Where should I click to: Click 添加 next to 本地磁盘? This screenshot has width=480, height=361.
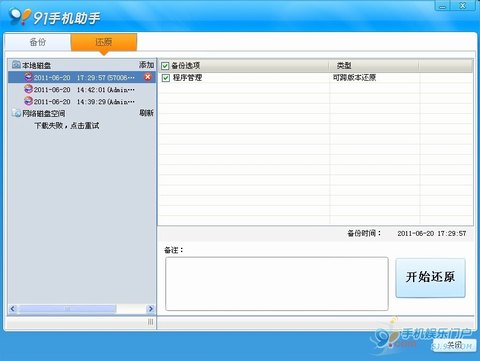(146, 65)
